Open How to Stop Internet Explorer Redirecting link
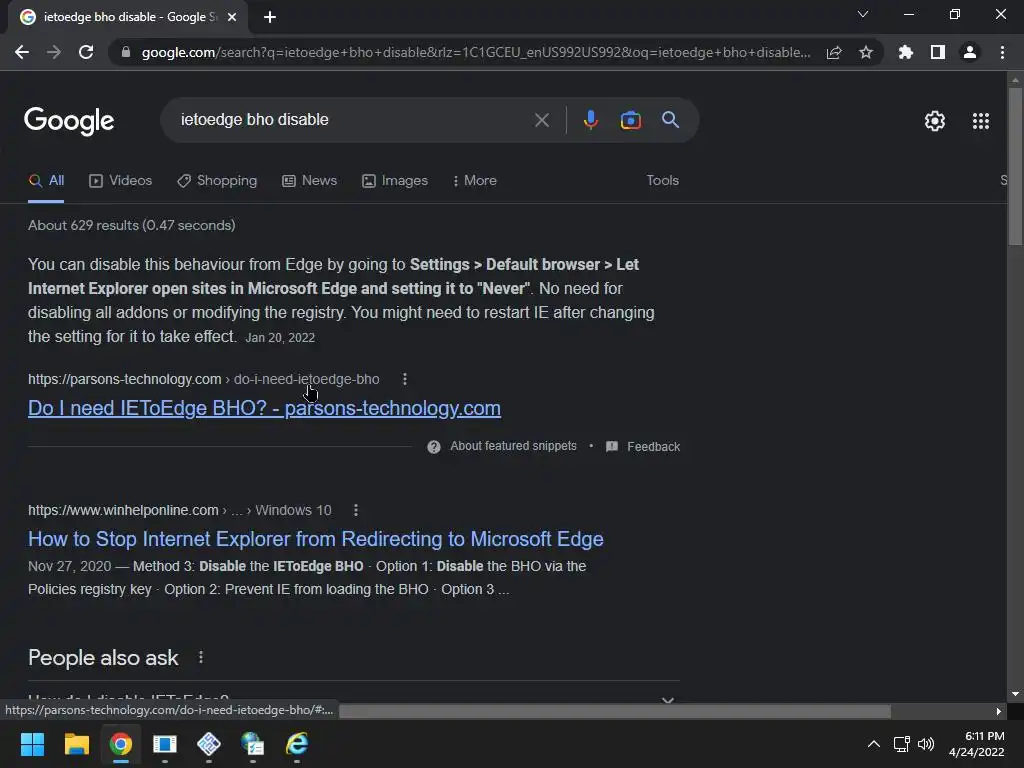1024x768 pixels. tap(315, 539)
